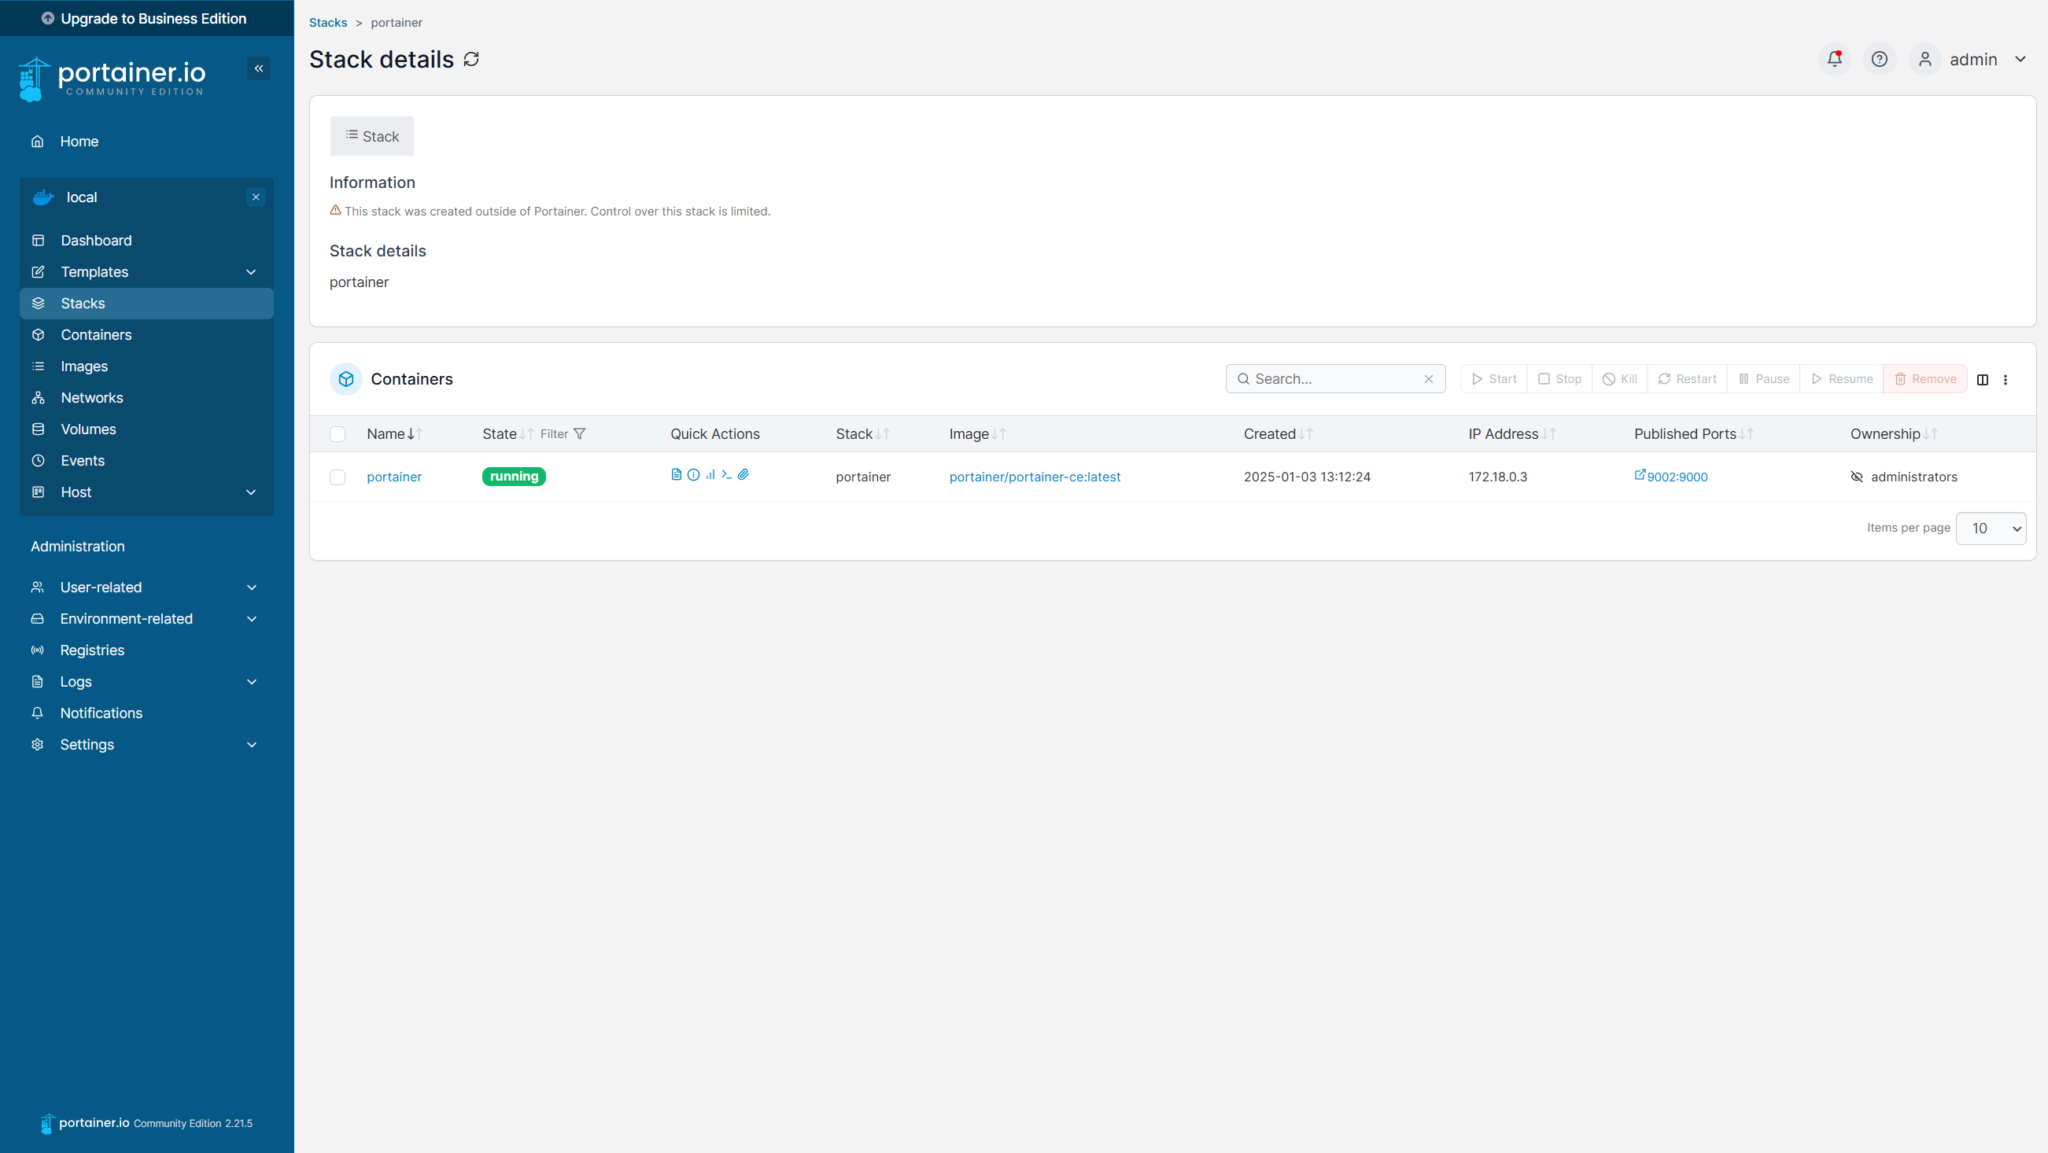Click the attach console paperclip icon
Screen dimensions: 2048x1153
744,475
